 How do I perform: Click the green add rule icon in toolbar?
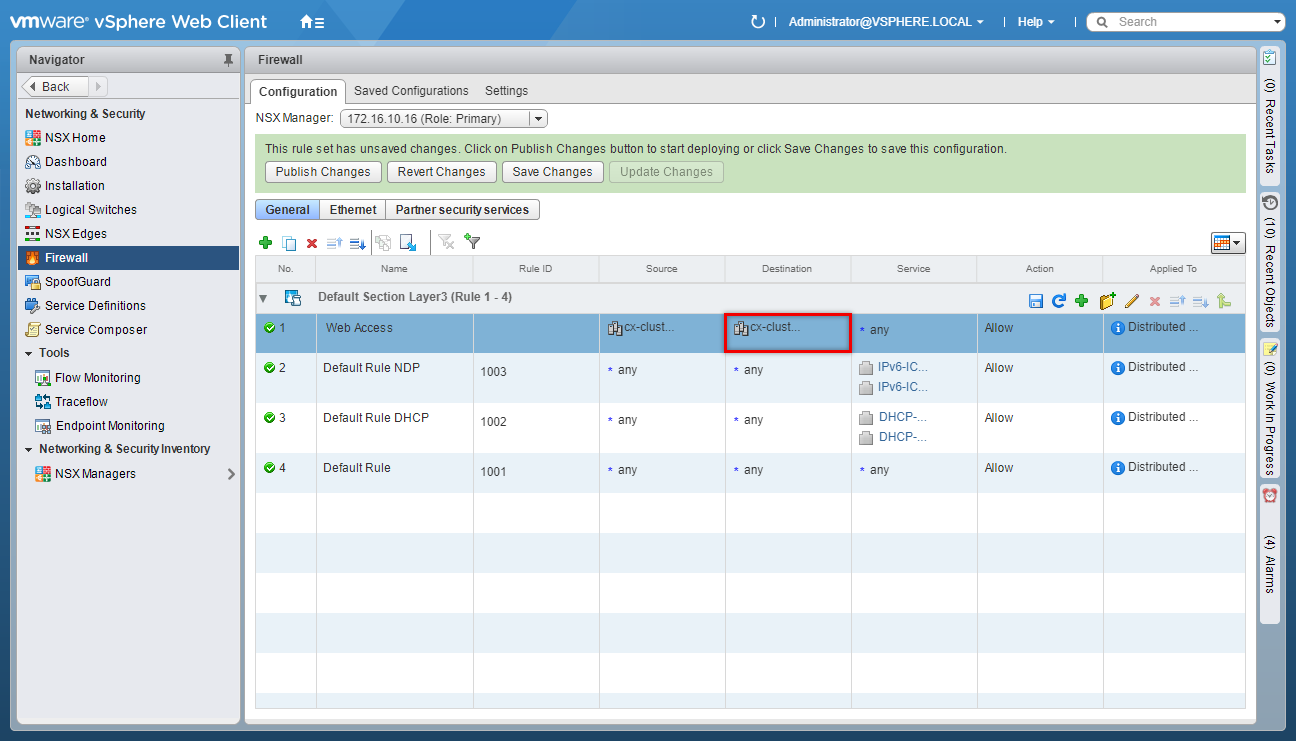point(266,243)
